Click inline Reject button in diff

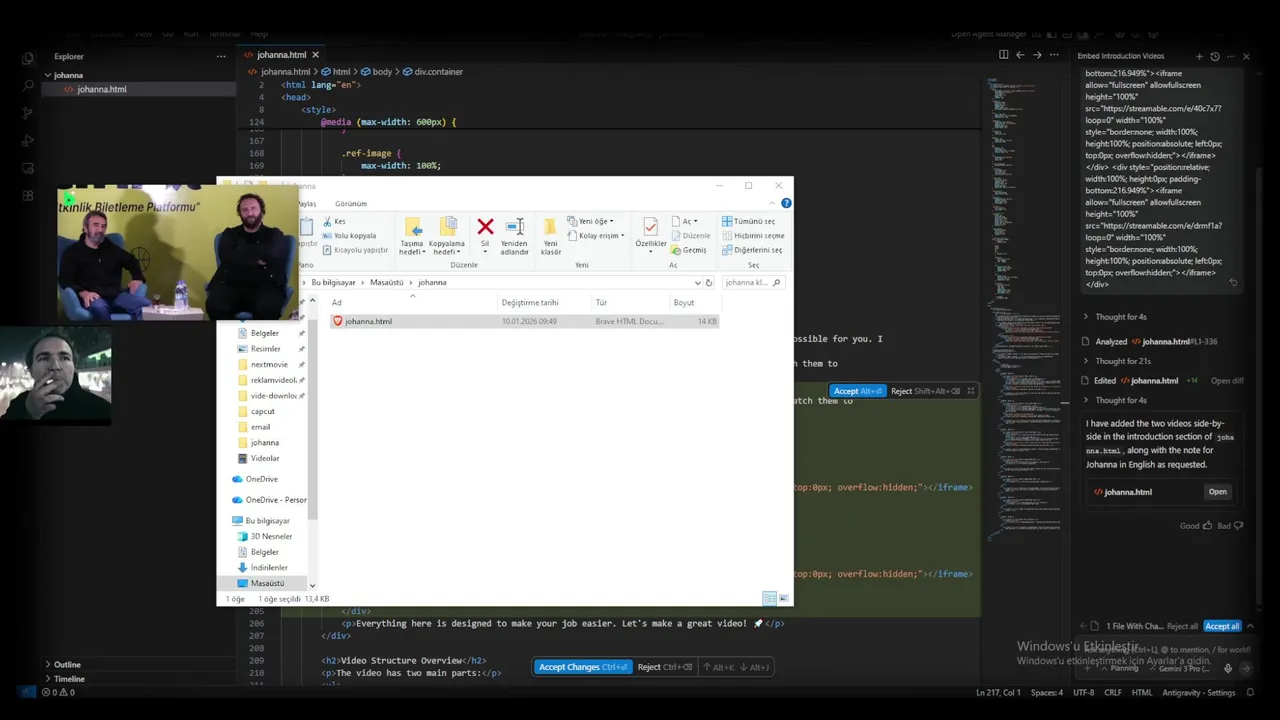tap(925, 391)
